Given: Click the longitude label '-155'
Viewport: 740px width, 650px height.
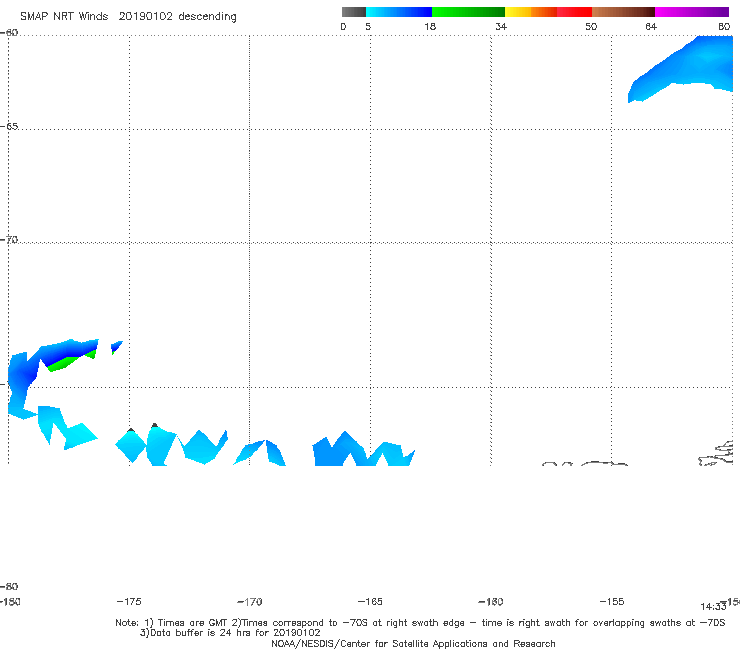Looking at the screenshot, I should (x=612, y=601).
